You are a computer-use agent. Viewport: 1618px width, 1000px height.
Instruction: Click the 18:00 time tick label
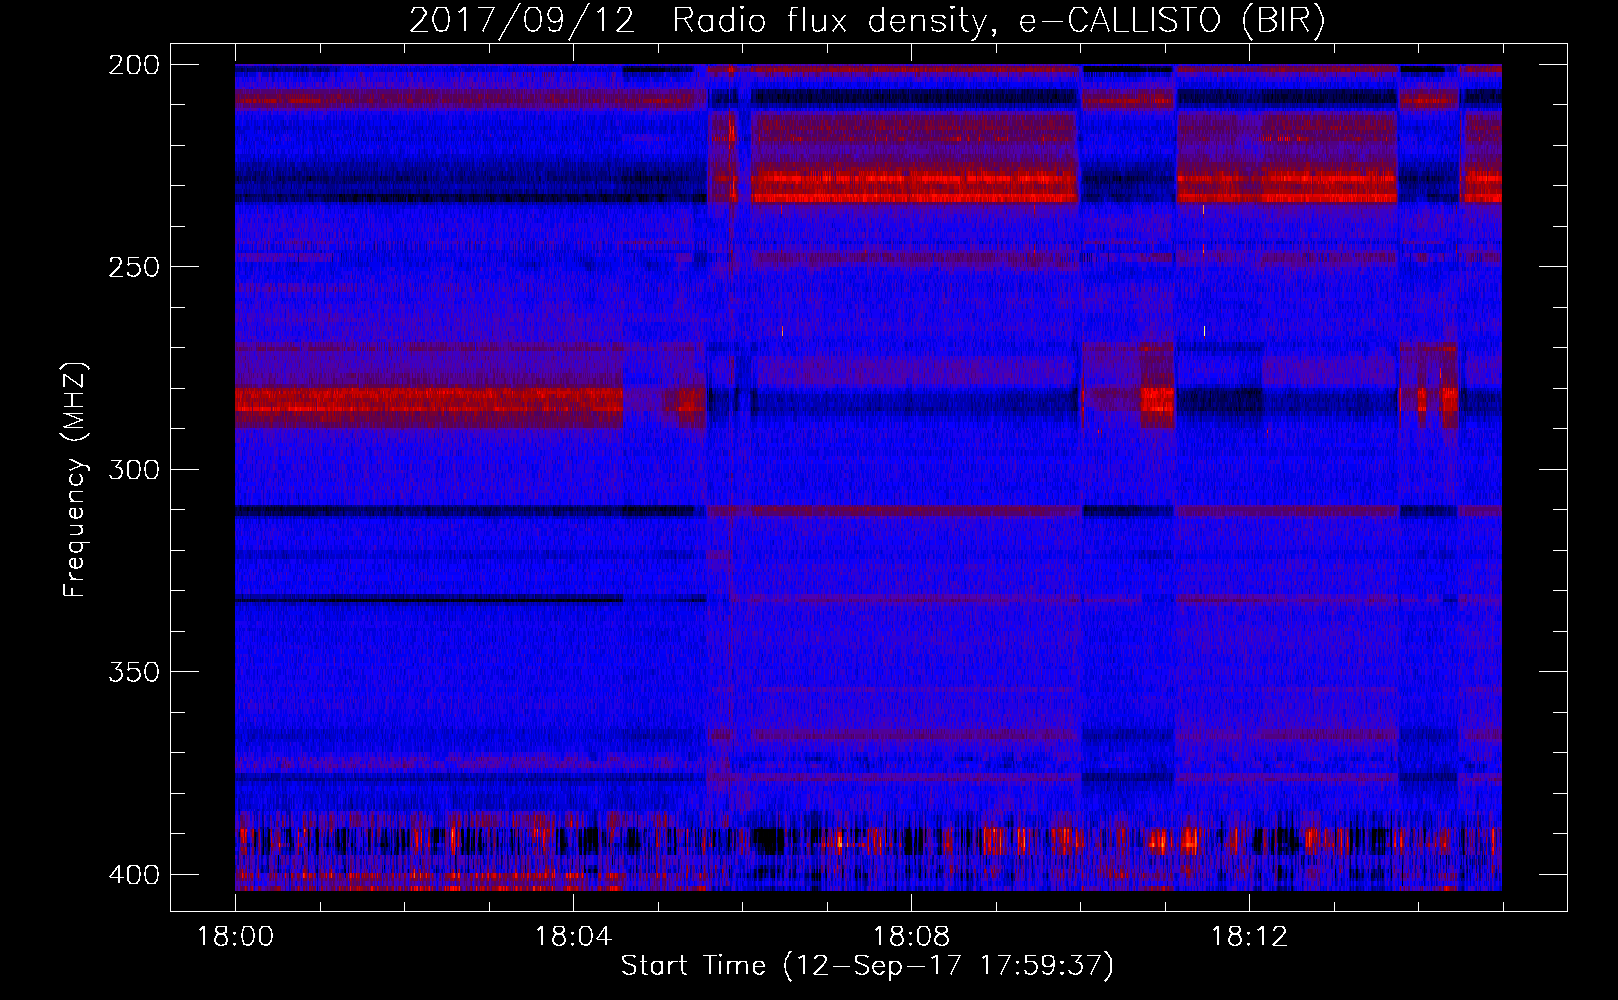[x=235, y=937]
